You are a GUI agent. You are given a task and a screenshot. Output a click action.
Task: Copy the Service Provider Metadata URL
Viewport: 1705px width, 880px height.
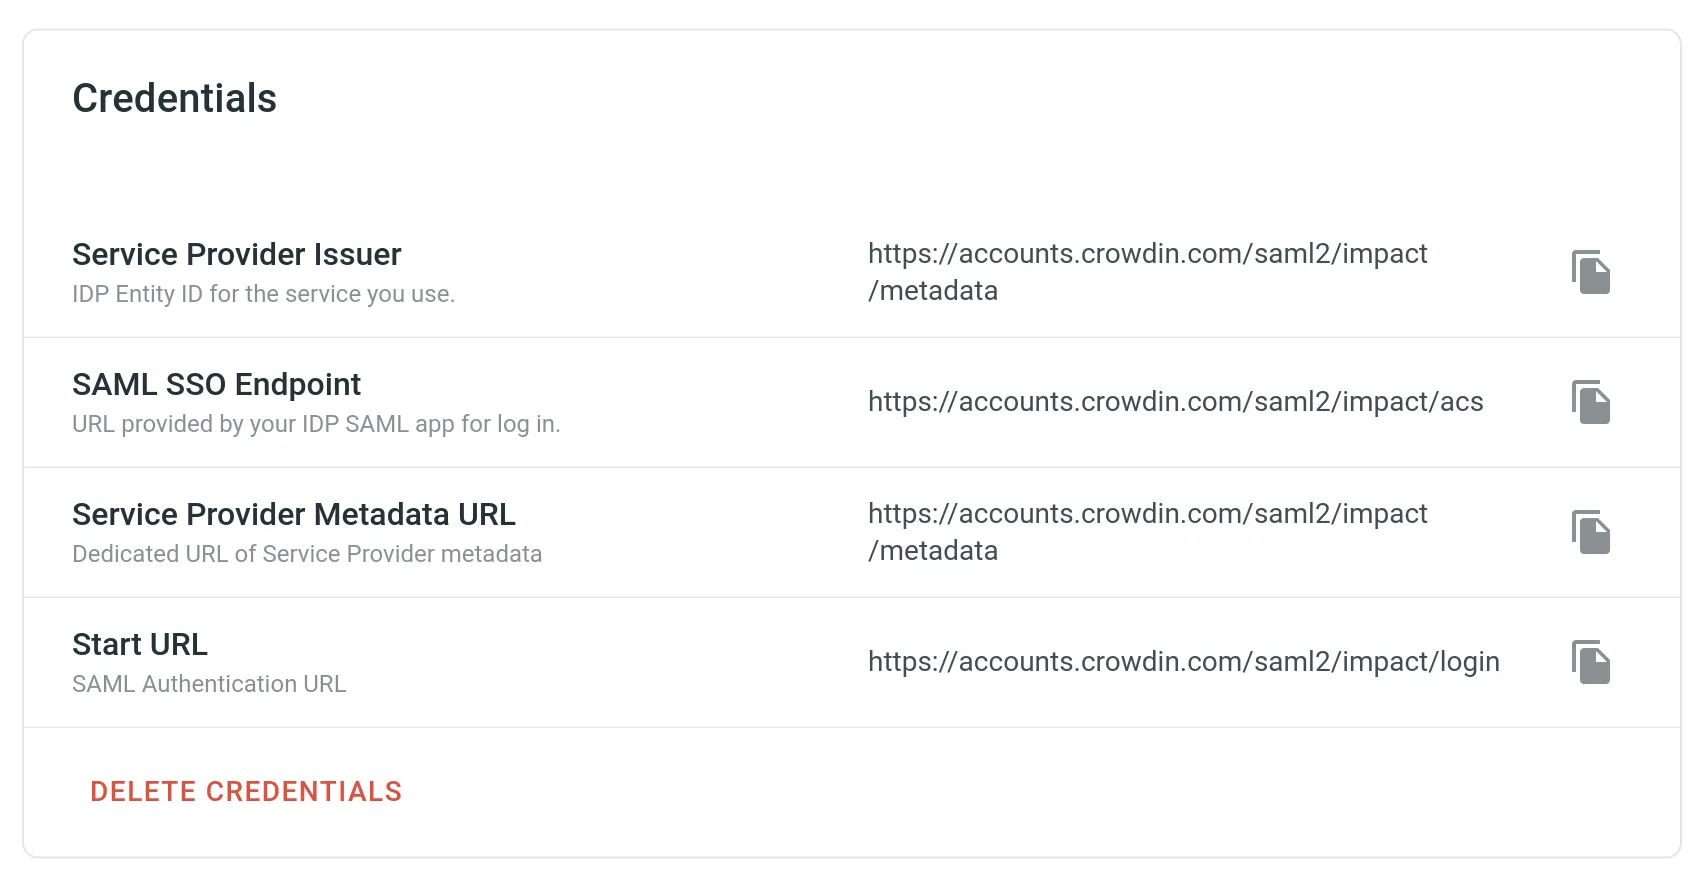tap(1592, 531)
